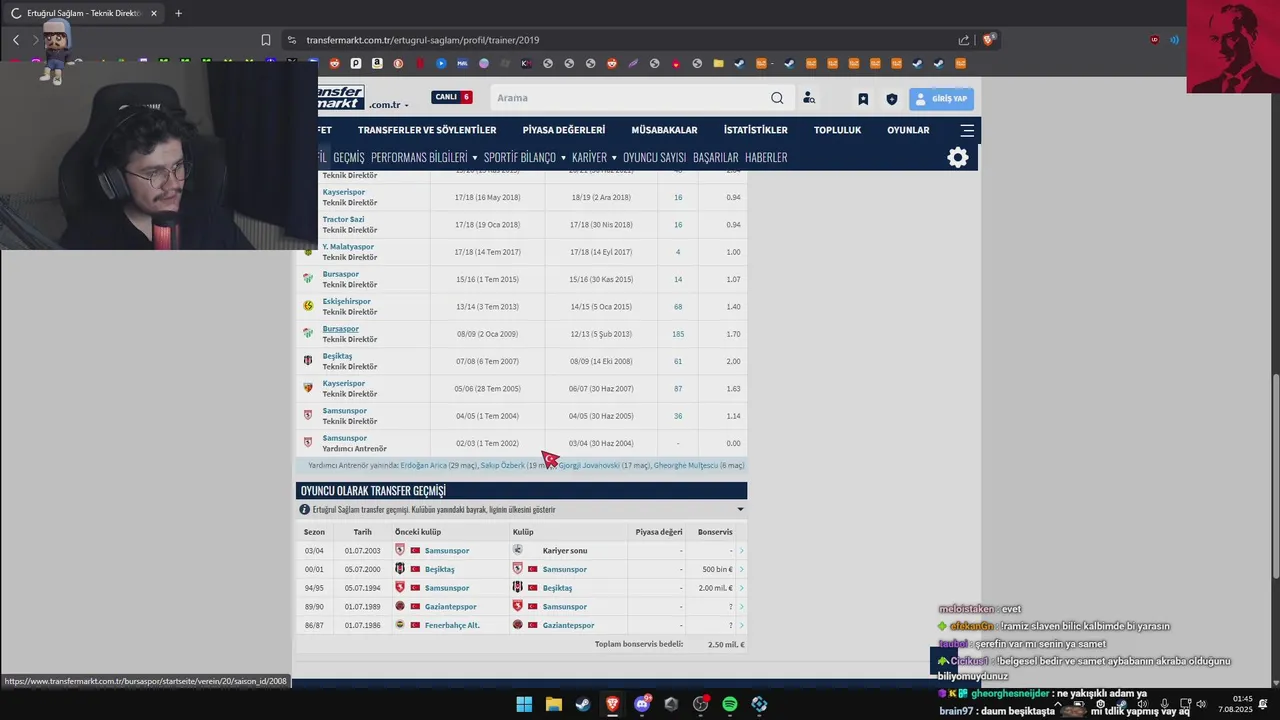Click the info icon in transfer history
Screen dimensions: 1280x720
pos(305,509)
